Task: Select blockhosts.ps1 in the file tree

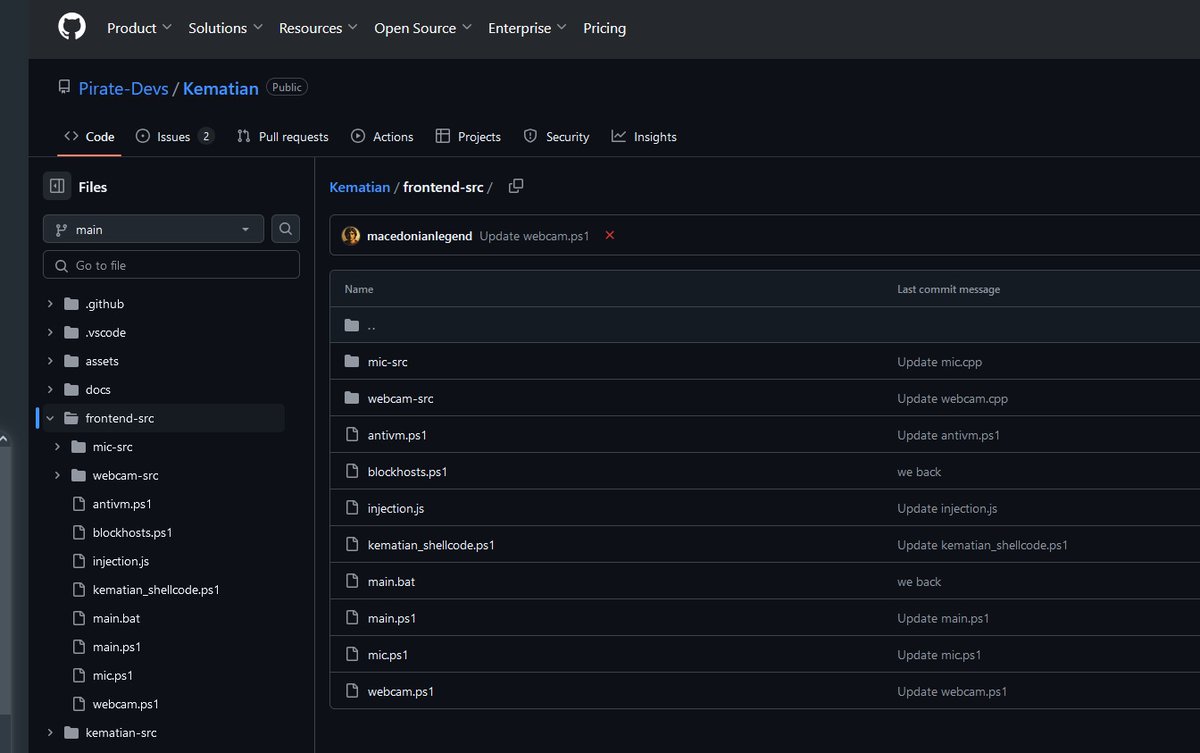Action: click(132, 532)
